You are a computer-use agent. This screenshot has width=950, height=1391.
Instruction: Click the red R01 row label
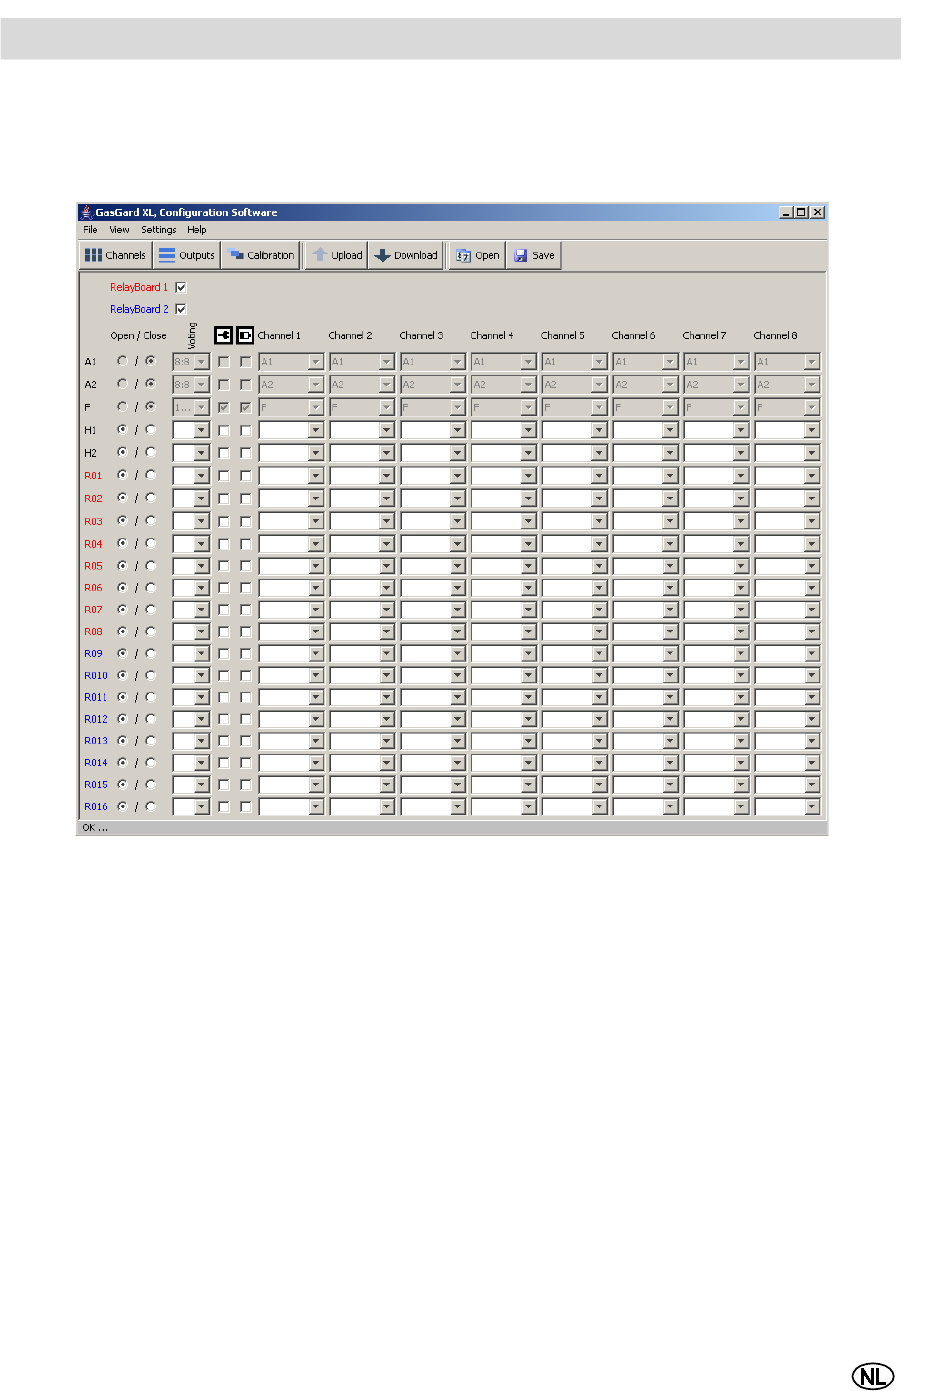tap(93, 476)
